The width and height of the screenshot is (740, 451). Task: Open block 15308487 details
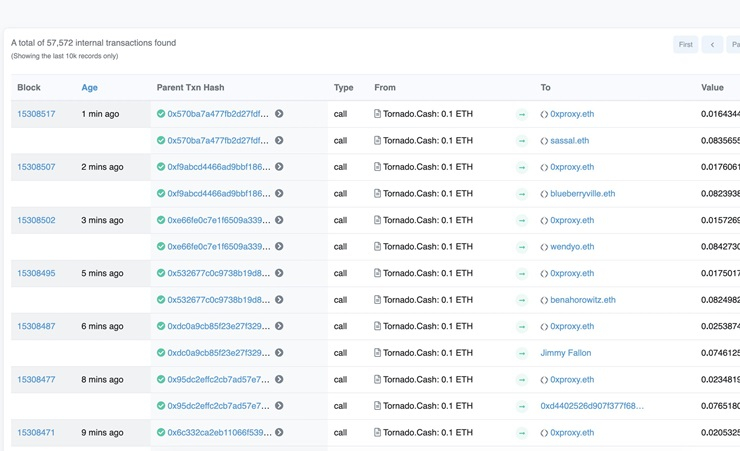[36, 326]
